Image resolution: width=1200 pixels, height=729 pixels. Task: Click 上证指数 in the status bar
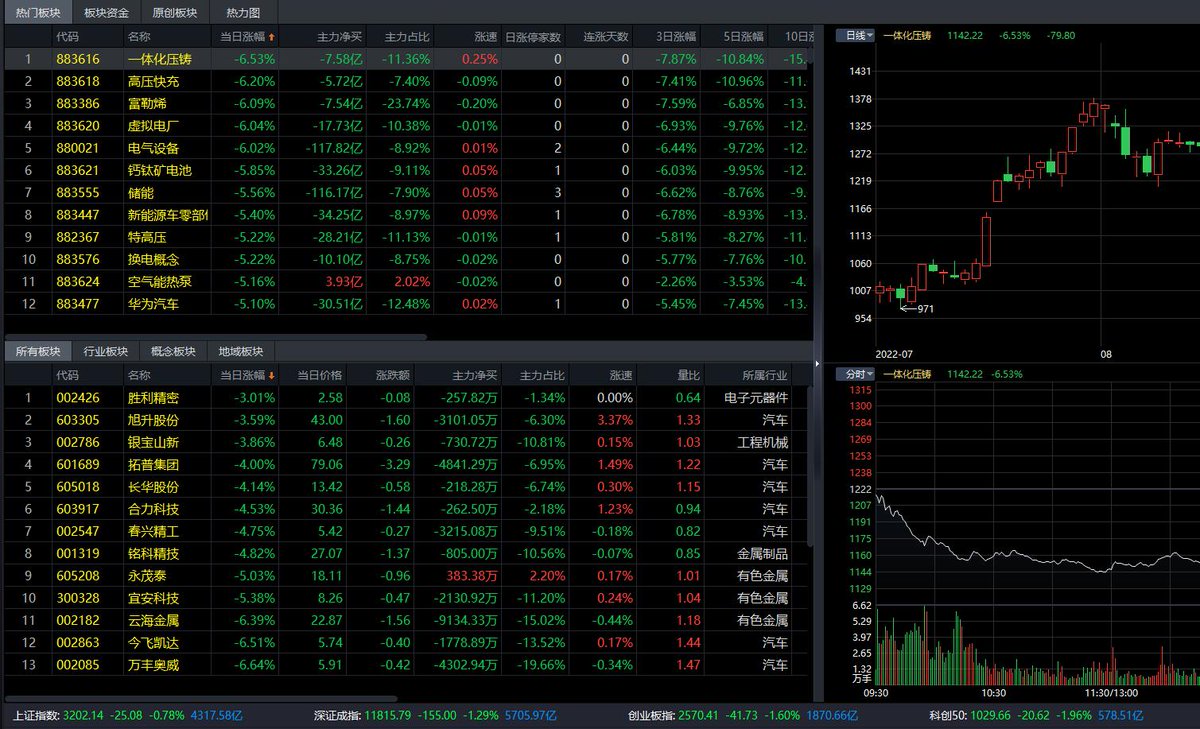pos(37,716)
